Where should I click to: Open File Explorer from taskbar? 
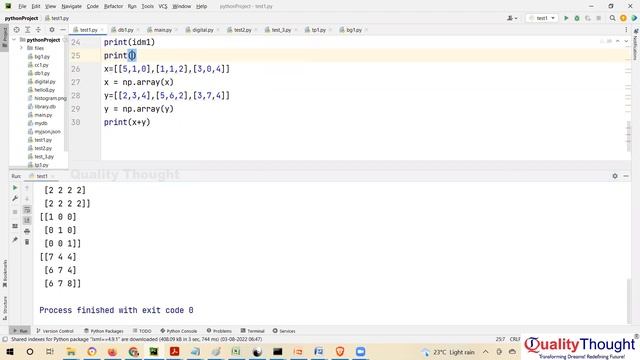pyautogui.click(x=71, y=352)
